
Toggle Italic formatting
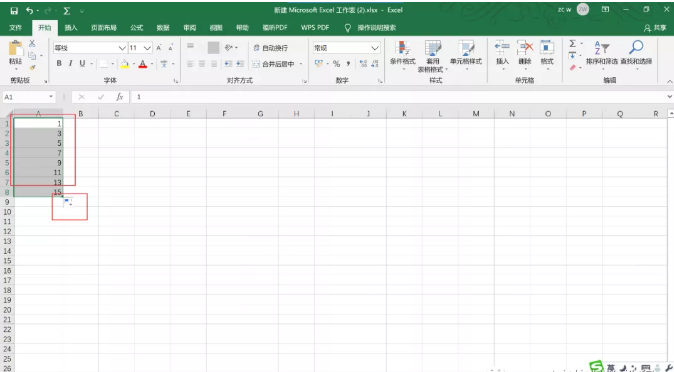70,64
